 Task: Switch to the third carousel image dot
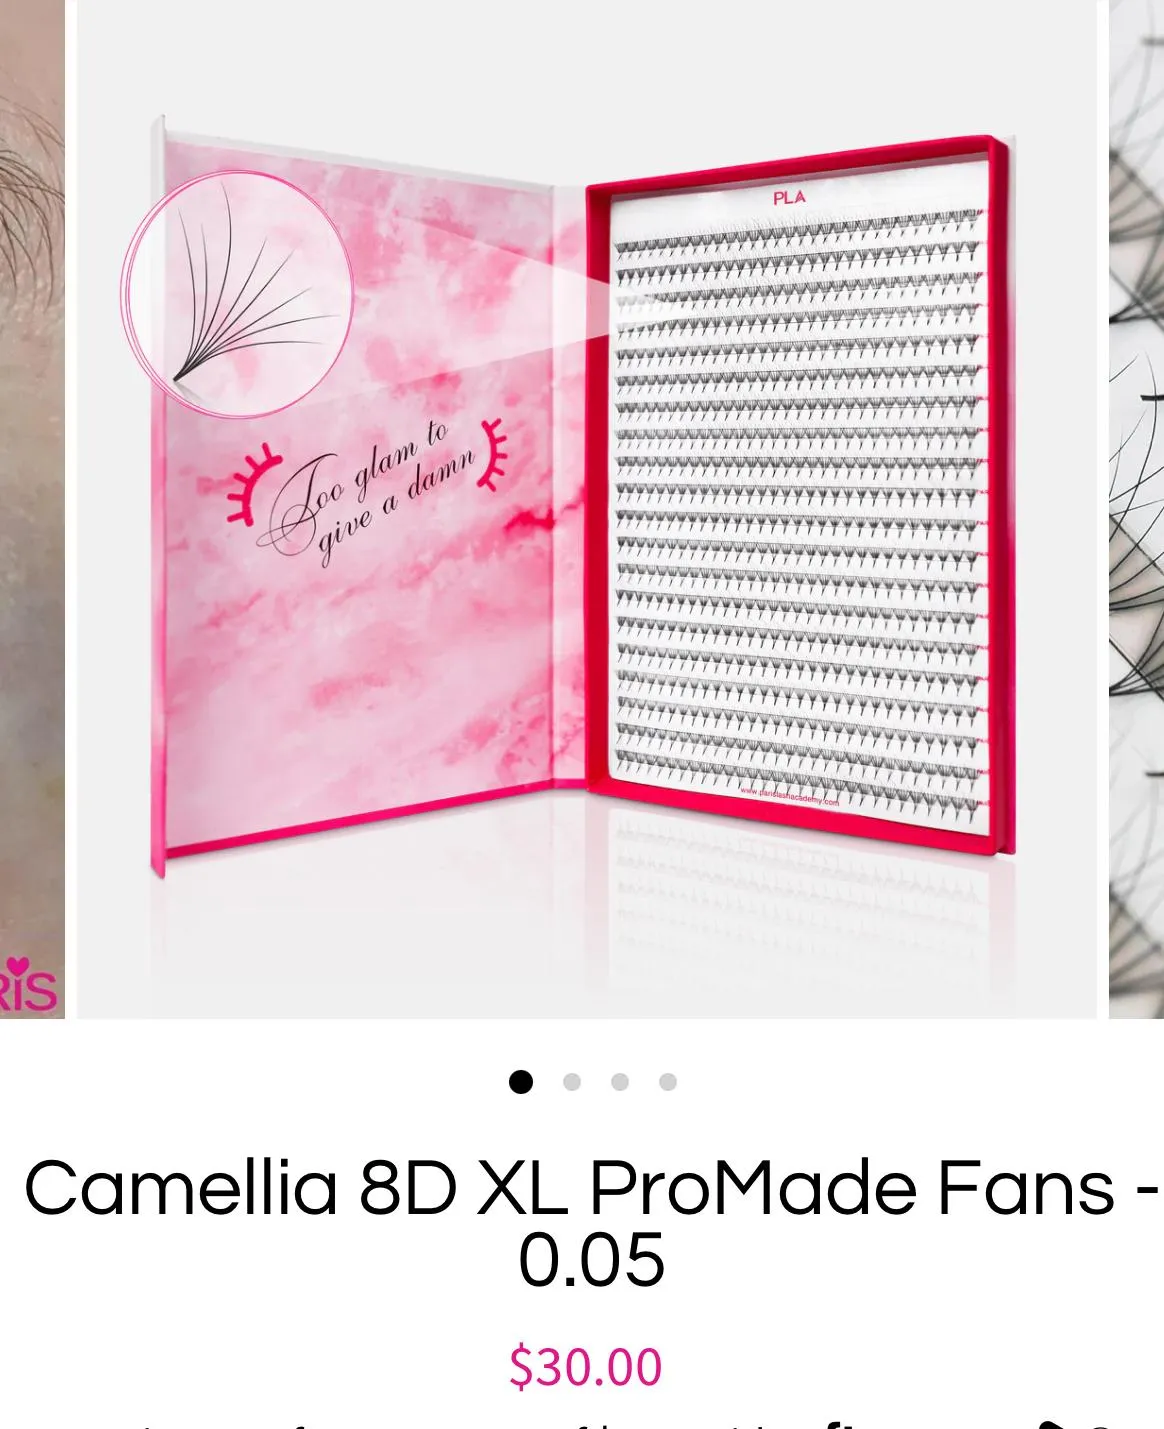click(x=620, y=1082)
